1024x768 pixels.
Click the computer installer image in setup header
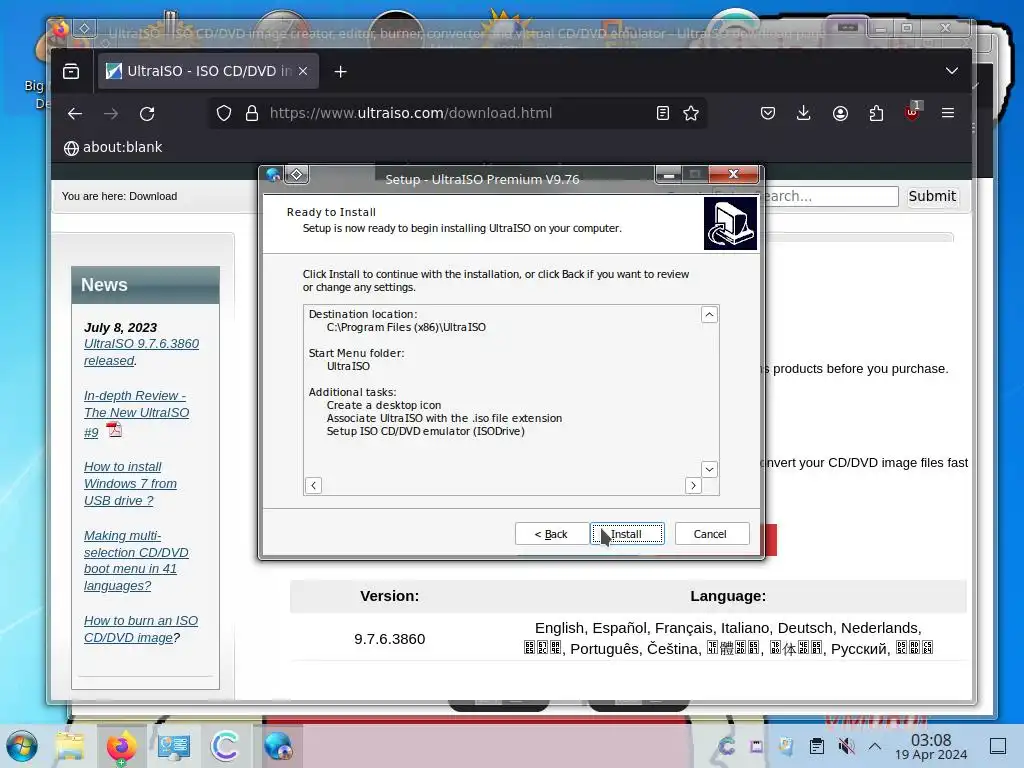point(730,223)
